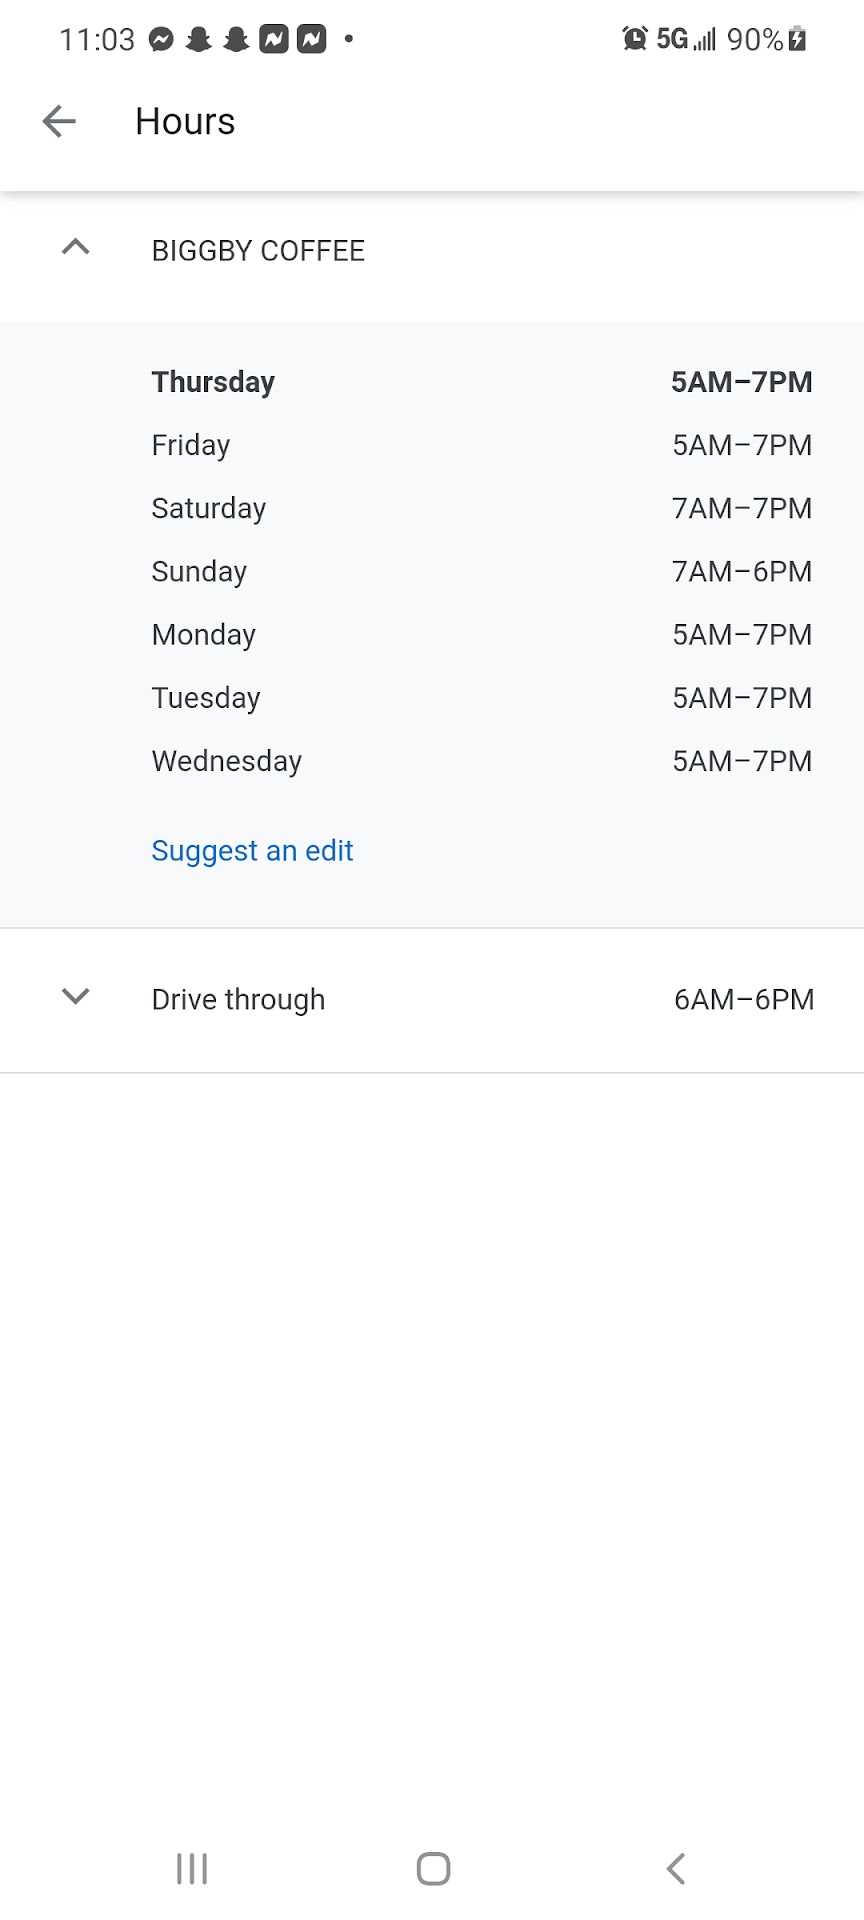Expand the Drive through hours
The height and width of the screenshot is (1920, 864).
[76, 997]
